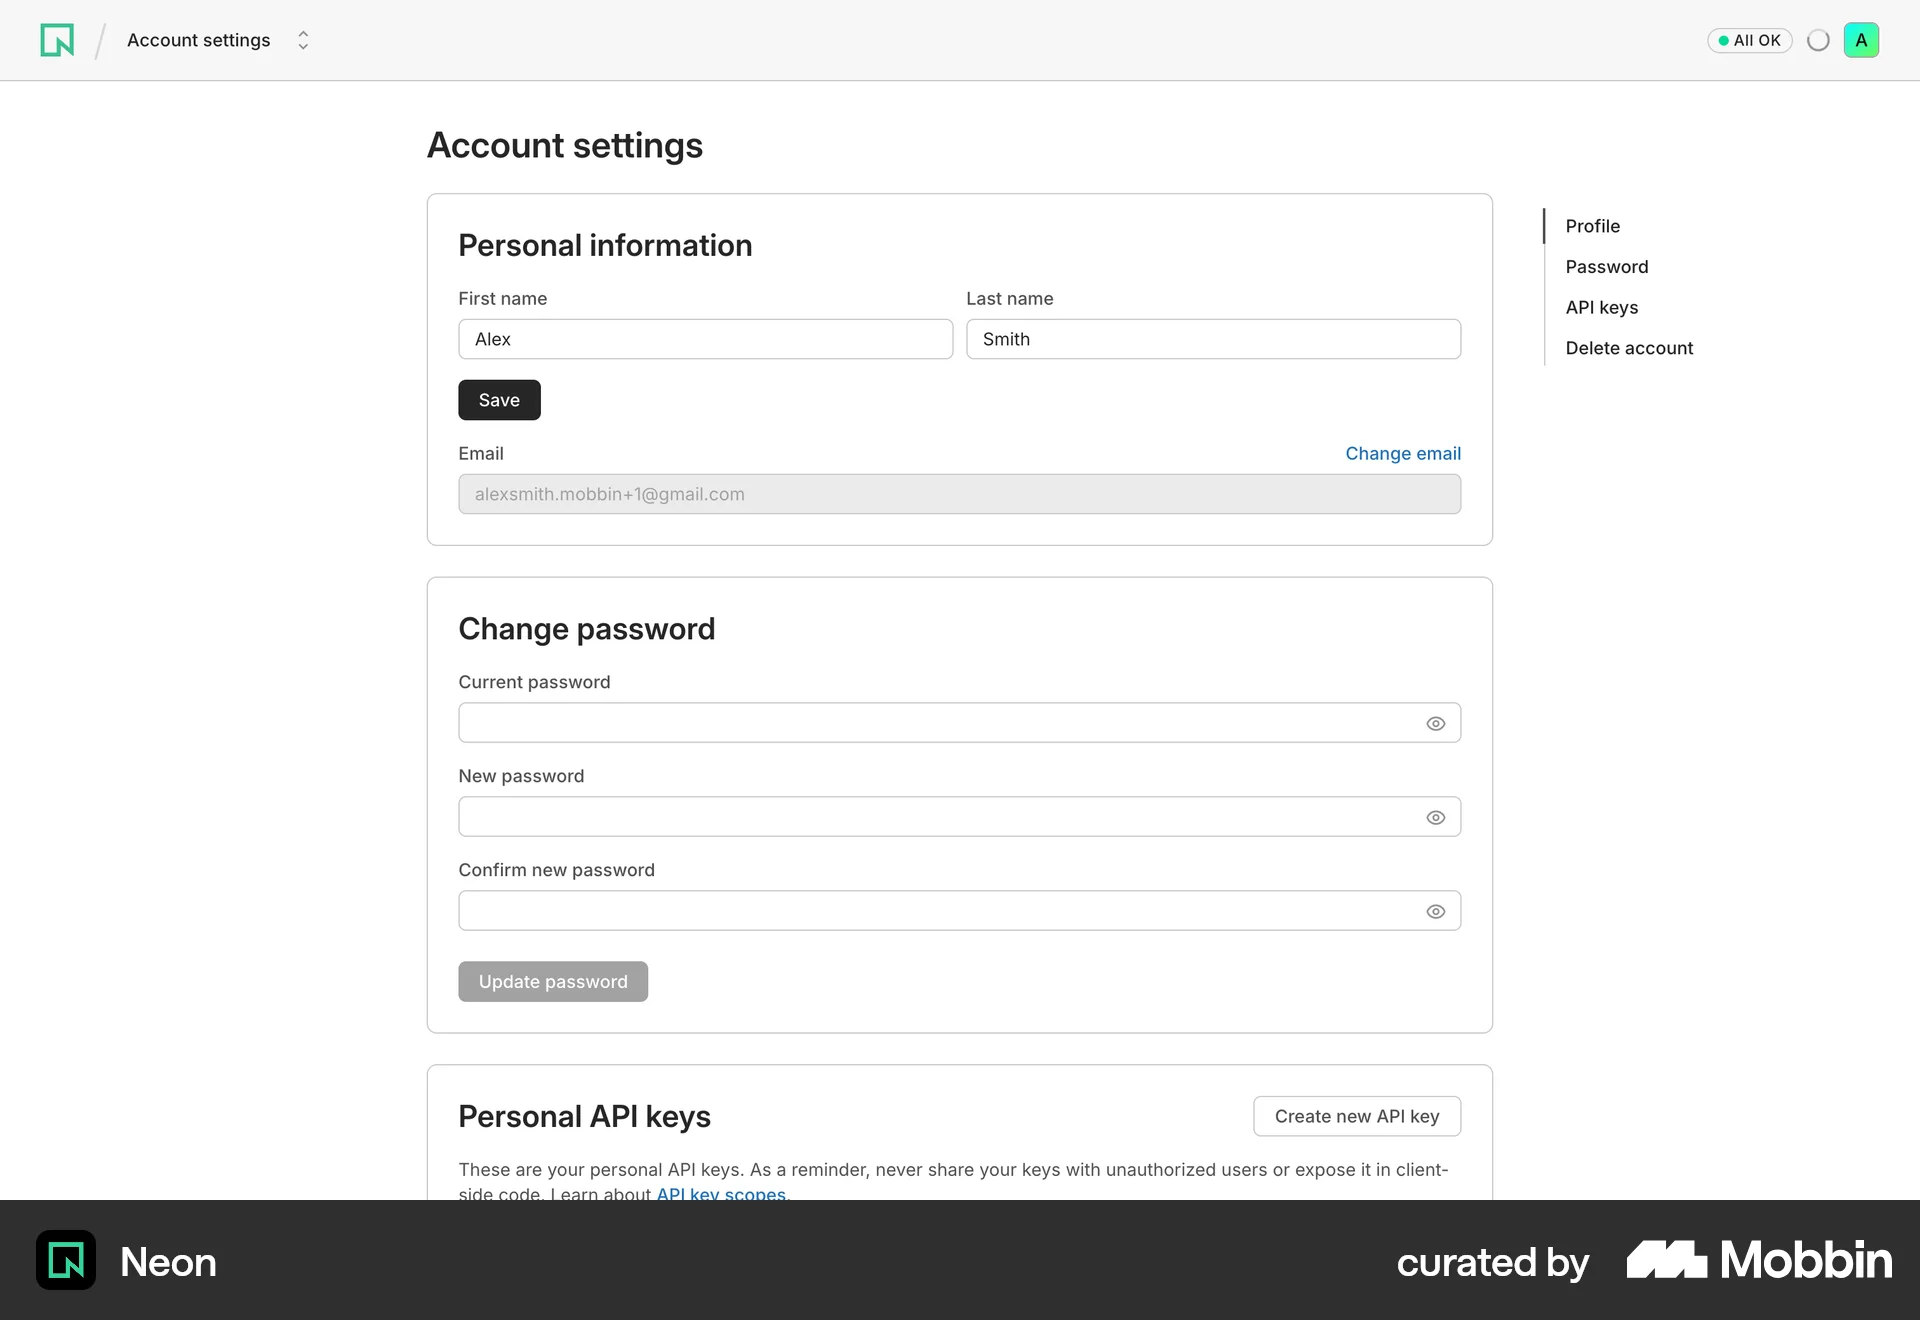The image size is (1920, 1320).
Task: Open the API key scopes link
Action: (721, 1193)
